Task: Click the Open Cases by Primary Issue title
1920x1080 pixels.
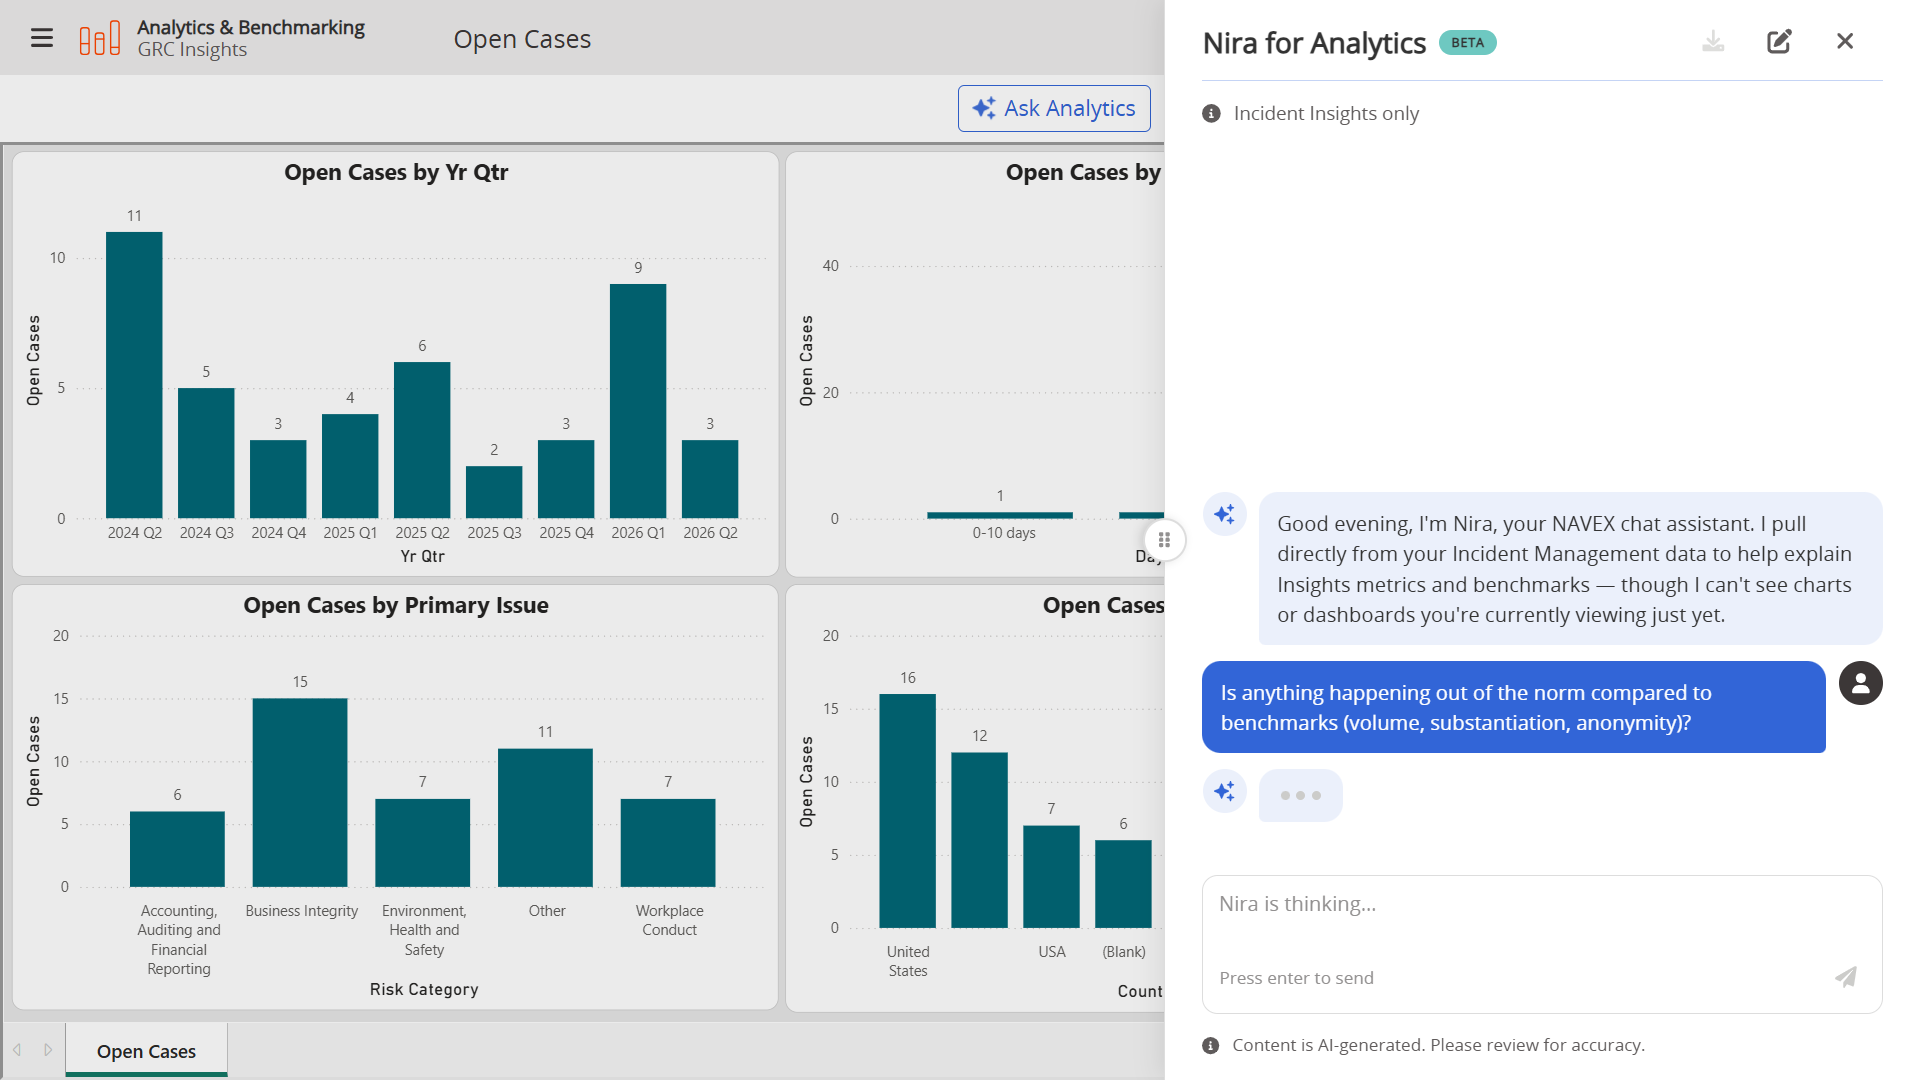Action: click(396, 605)
